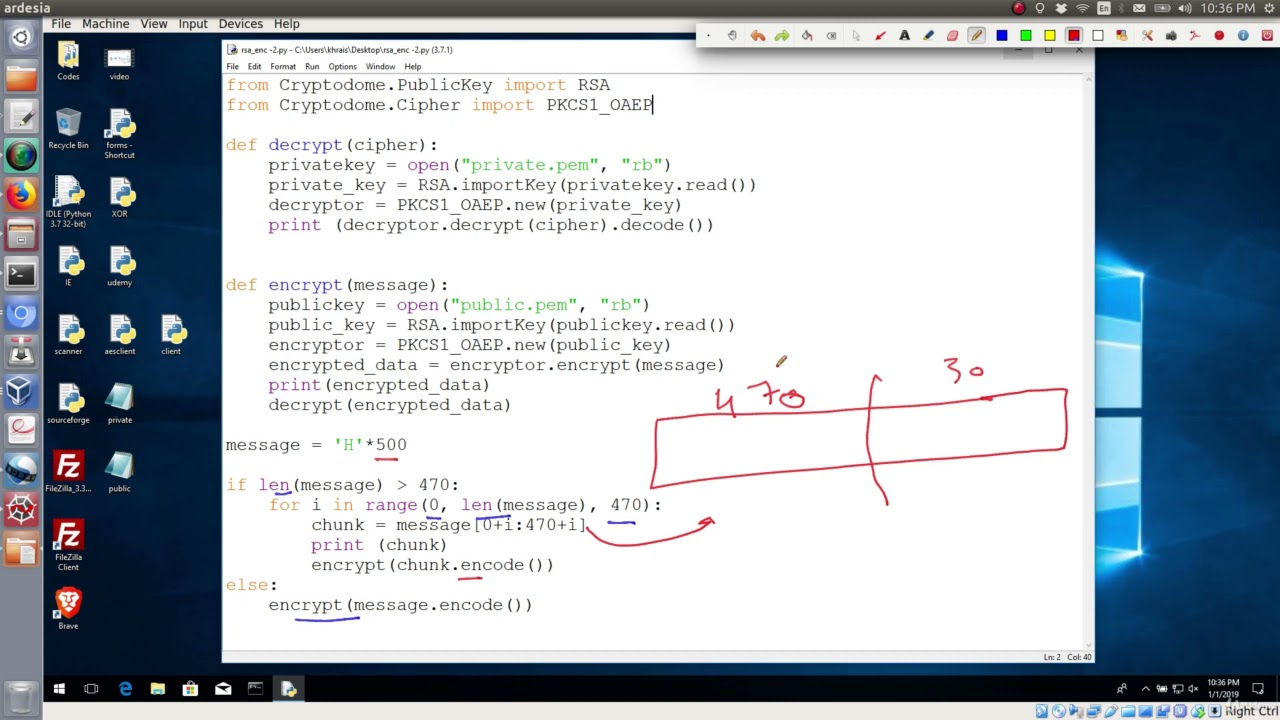The width and height of the screenshot is (1280, 720).
Task: Start recording with the red record button
Action: (x=1219, y=36)
